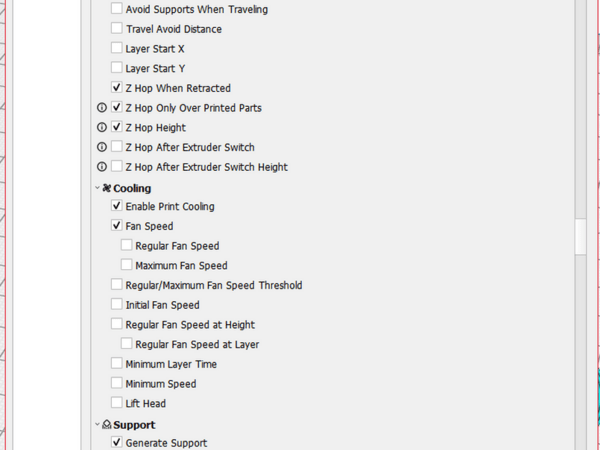Uncheck Z Hop When Retracted
Screen dimensions: 600x450
[x=117, y=88]
